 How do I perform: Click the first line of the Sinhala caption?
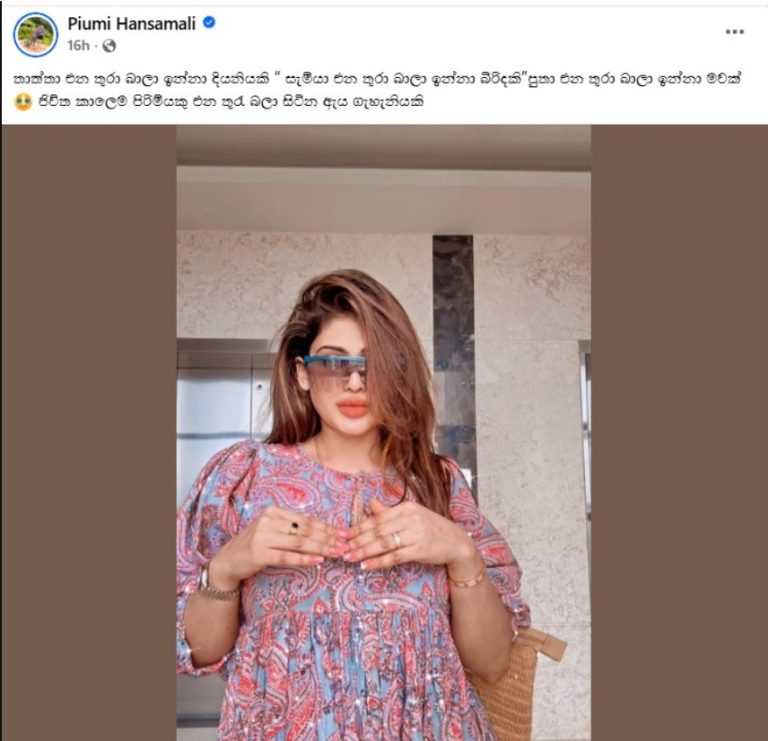point(377,78)
